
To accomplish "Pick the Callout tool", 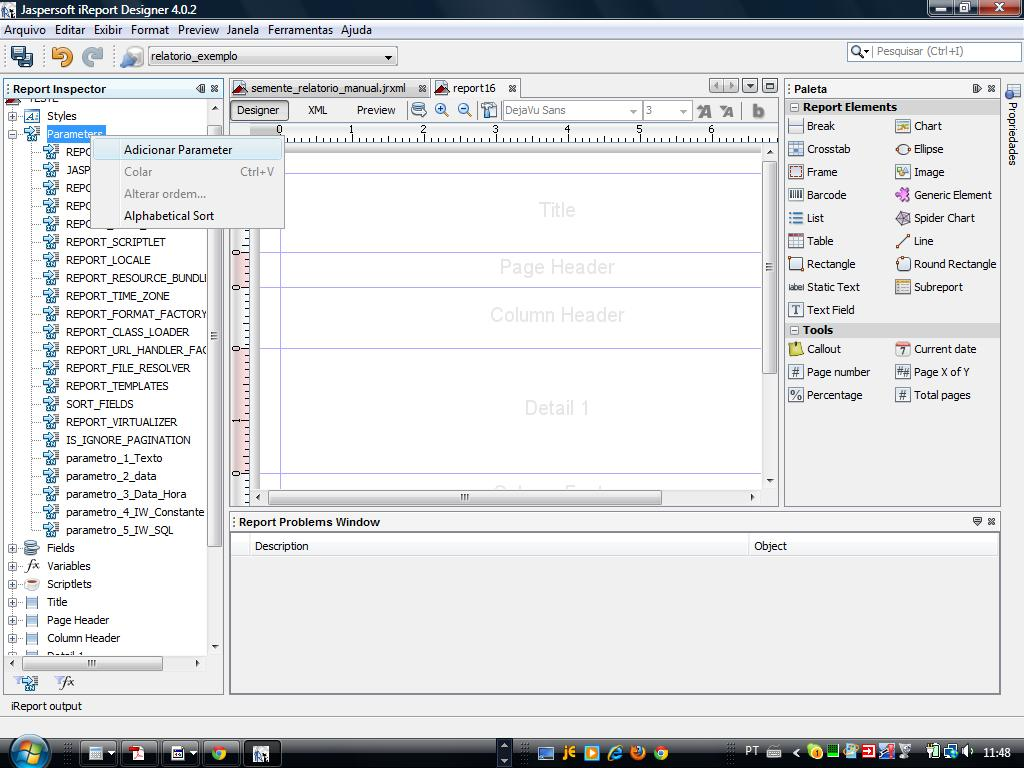I will [x=814, y=349].
